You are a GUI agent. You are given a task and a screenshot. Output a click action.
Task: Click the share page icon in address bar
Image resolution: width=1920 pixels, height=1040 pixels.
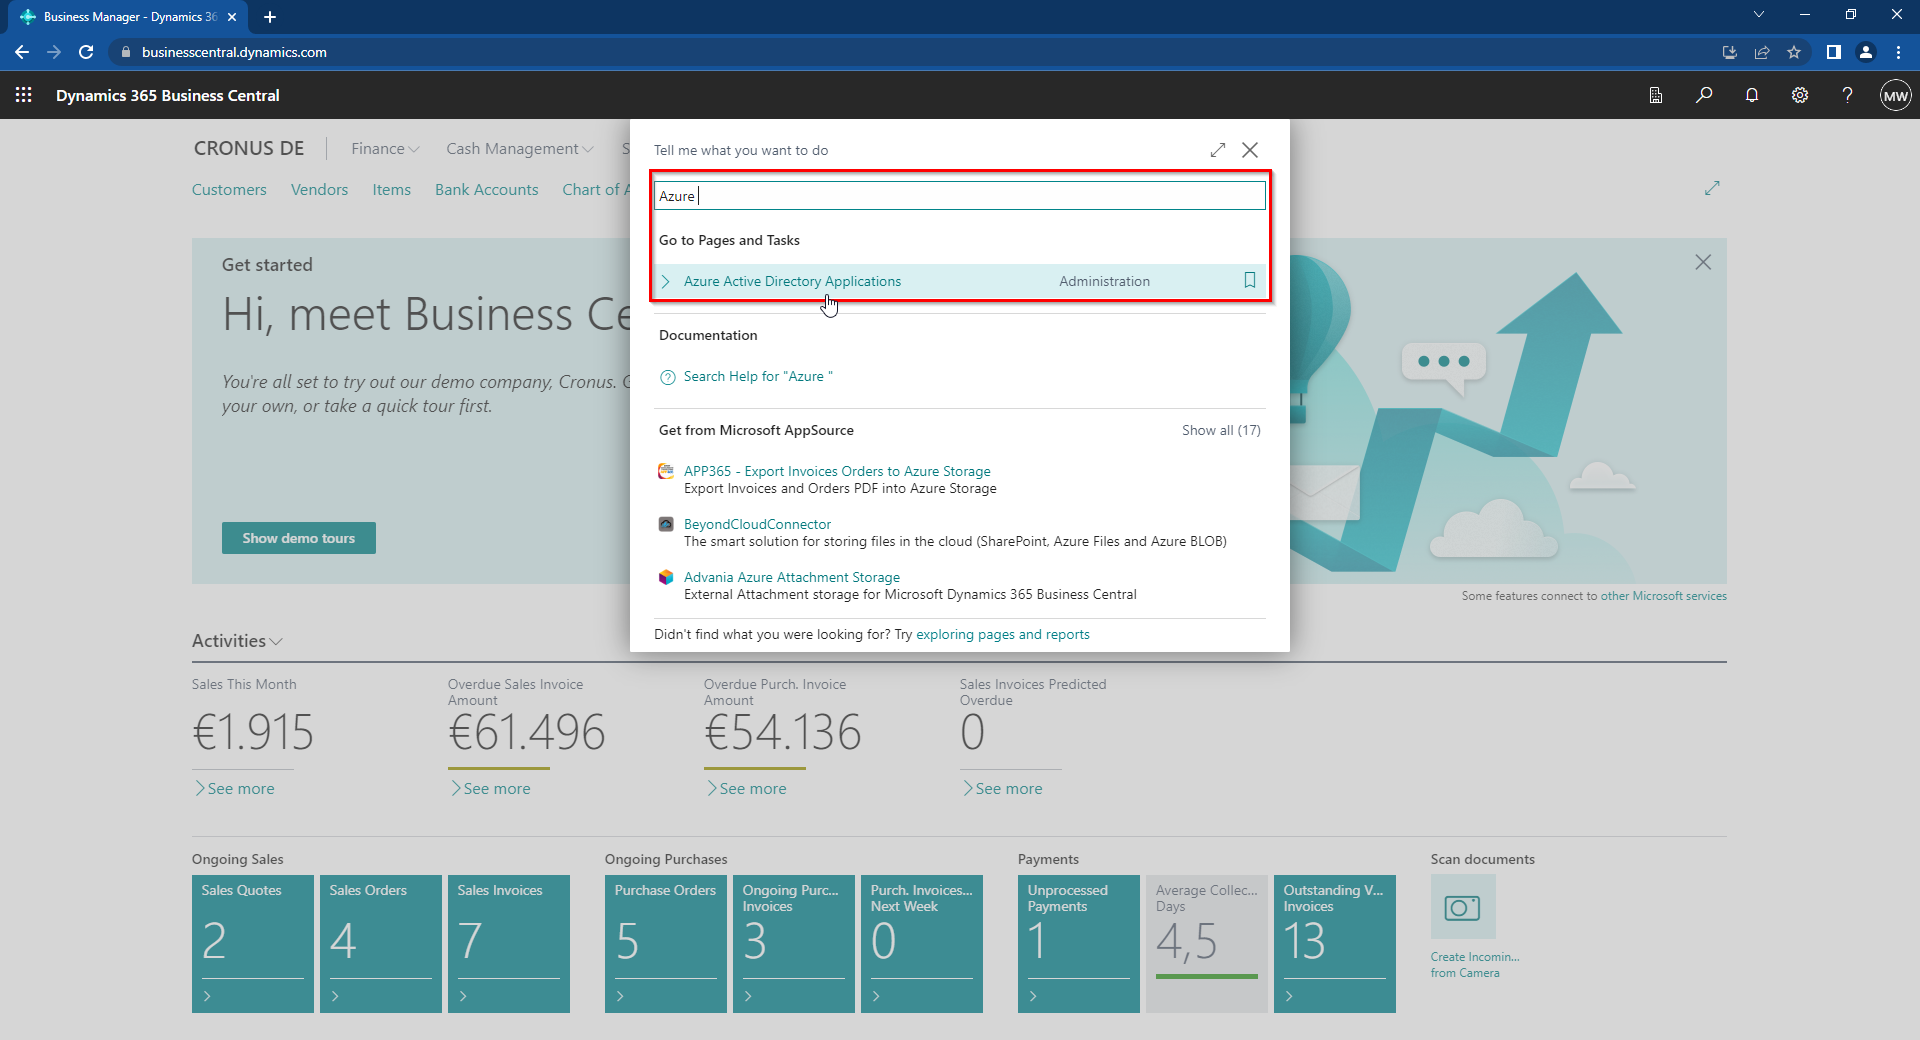click(x=1762, y=52)
